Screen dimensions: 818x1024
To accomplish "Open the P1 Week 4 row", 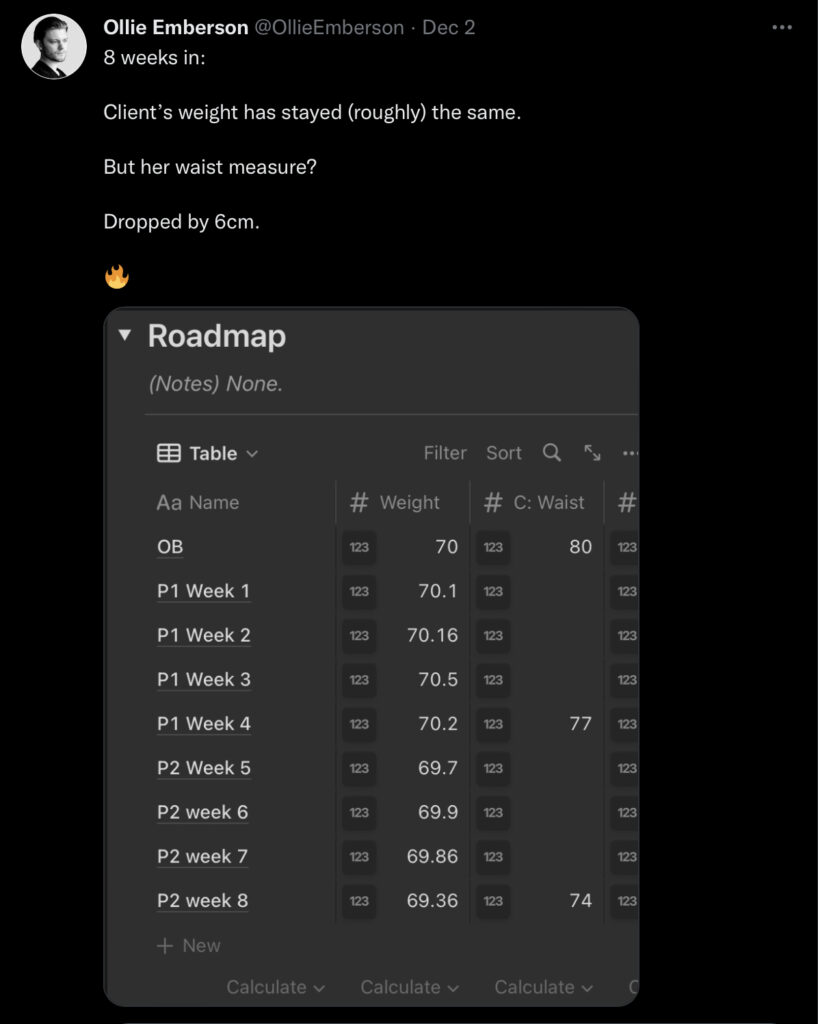I will tap(204, 724).
